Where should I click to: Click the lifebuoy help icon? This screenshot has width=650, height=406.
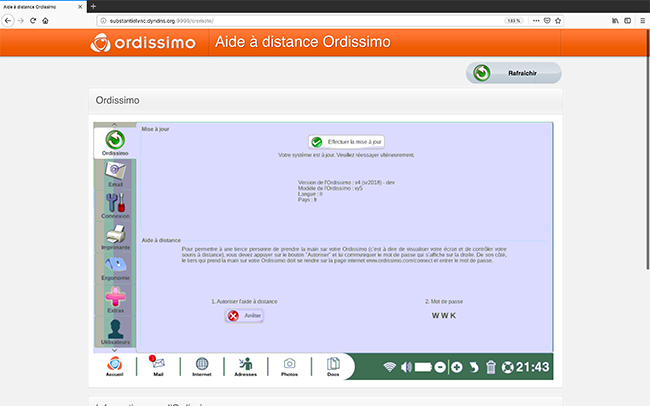click(507, 367)
